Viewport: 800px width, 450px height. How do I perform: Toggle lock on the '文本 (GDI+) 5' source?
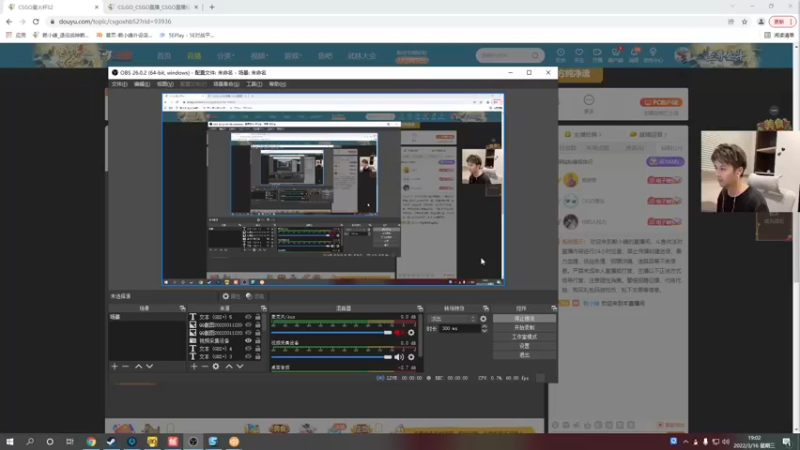(258, 317)
